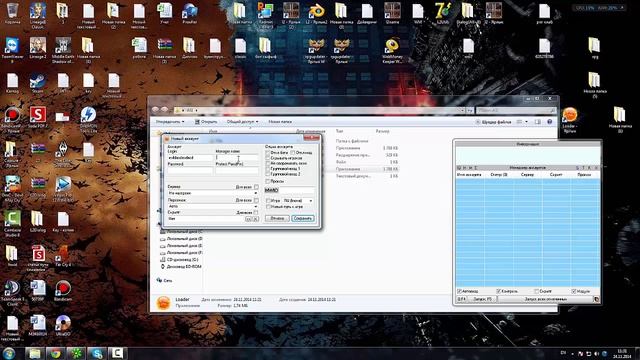Click Открыть in Explorer toolbar

pyautogui.click(x=206, y=122)
